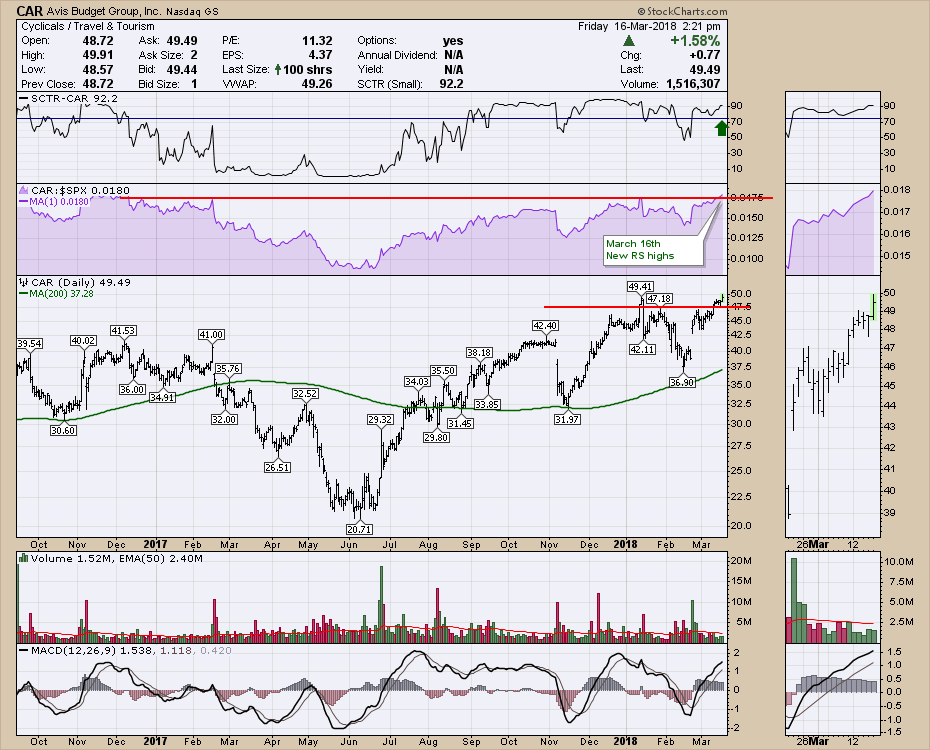The width and height of the screenshot is (930, 750).
Task: Click the '41.00' price label
Action: [x=211, y=334]
